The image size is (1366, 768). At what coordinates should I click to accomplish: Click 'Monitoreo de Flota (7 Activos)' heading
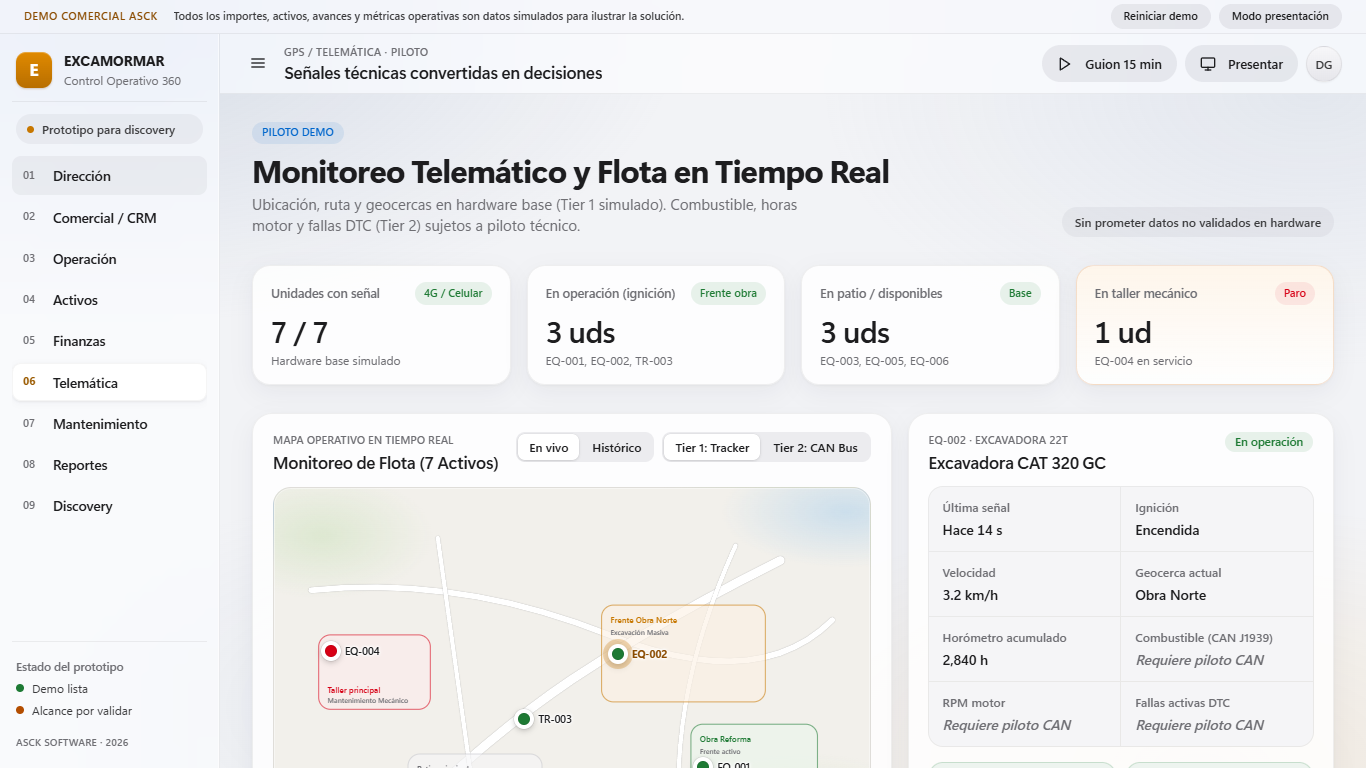tap(385, 463)
